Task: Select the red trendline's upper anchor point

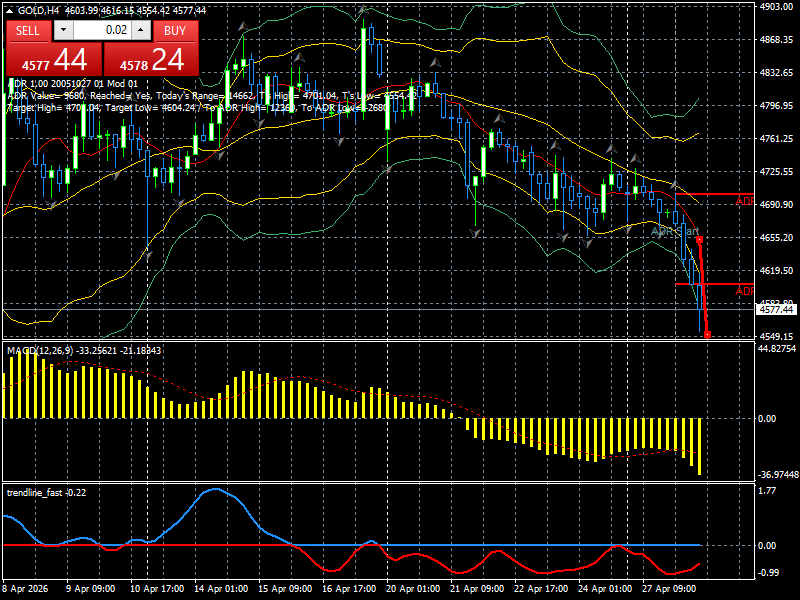Action: tap(699, 239)
